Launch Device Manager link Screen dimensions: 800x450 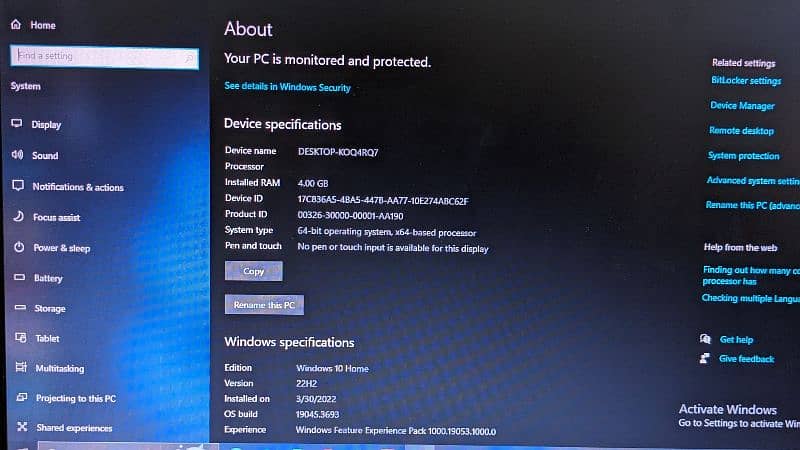coord(742,106)
